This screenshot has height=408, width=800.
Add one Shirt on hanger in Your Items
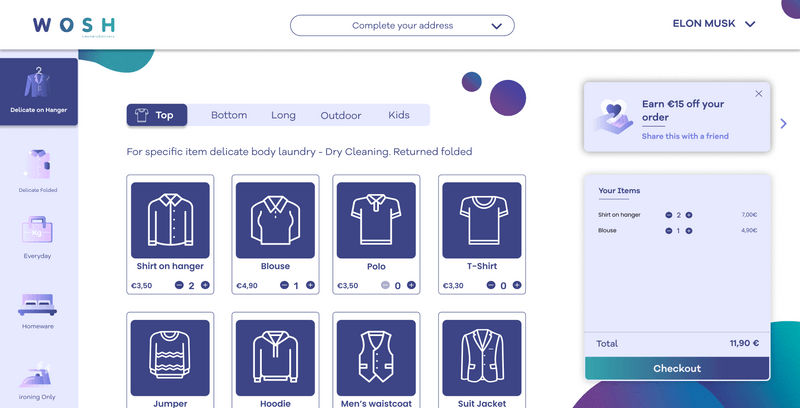[689, 215]
